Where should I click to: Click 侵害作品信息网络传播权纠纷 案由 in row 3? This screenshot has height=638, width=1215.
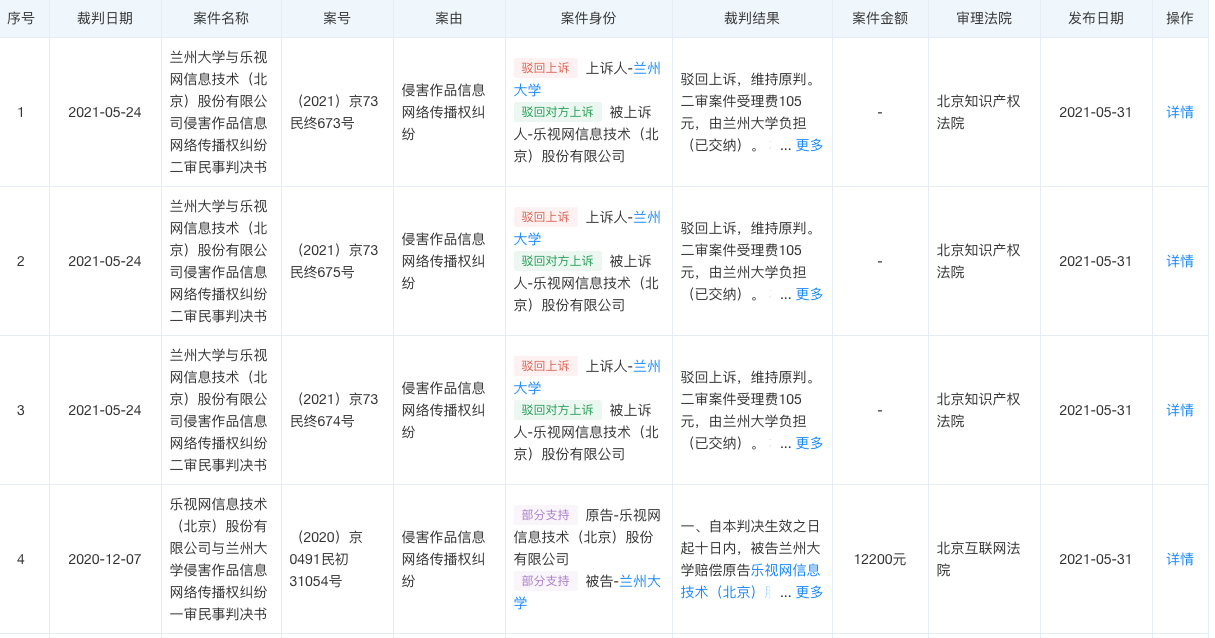[x=444, y=410]
